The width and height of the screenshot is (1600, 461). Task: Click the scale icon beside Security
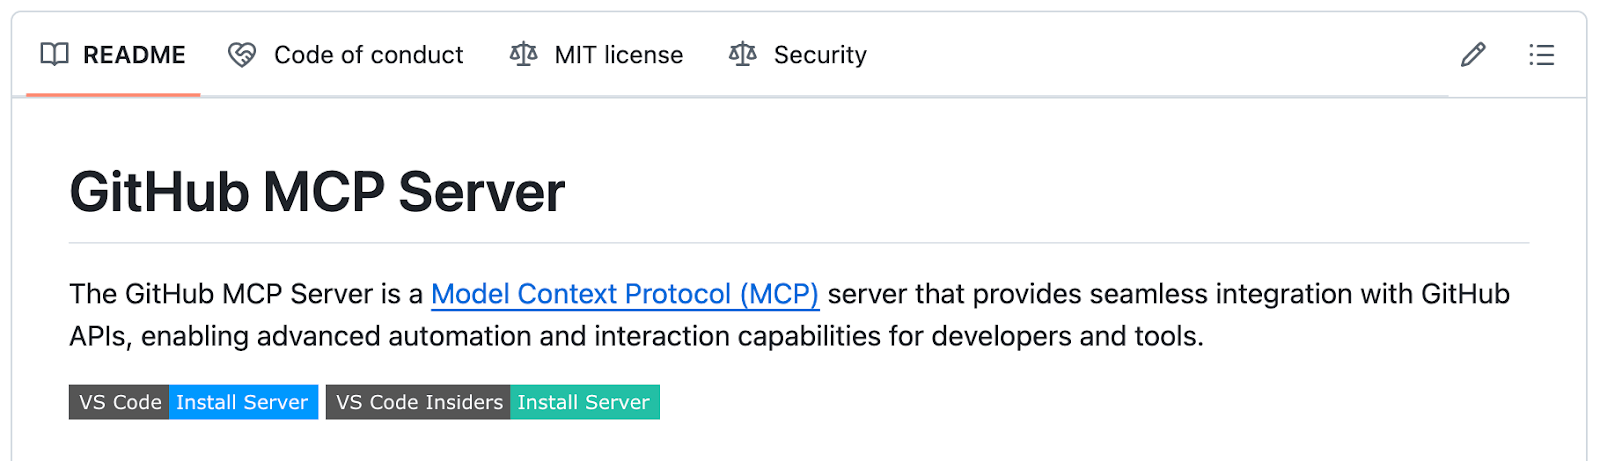tap(742, 54)
